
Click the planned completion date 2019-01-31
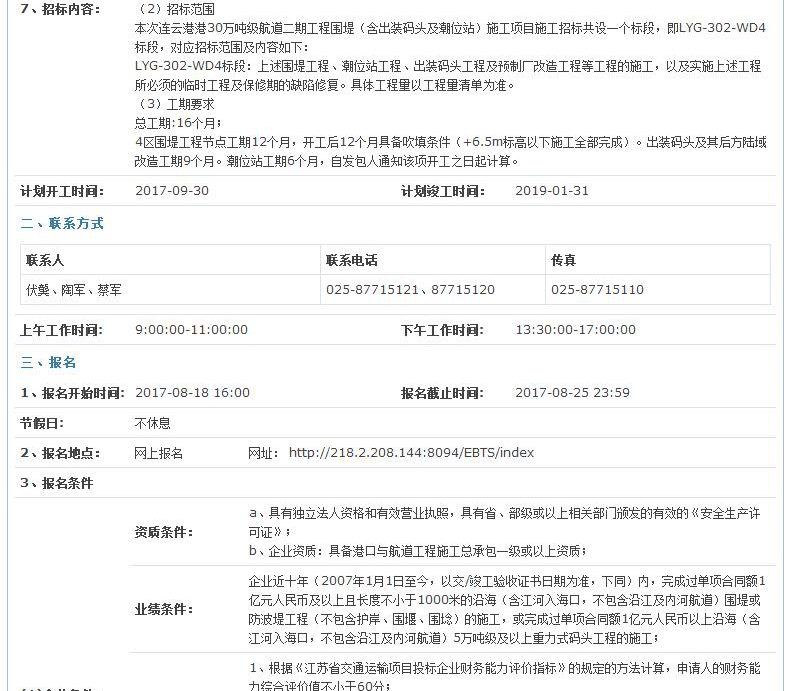point(552,191)
